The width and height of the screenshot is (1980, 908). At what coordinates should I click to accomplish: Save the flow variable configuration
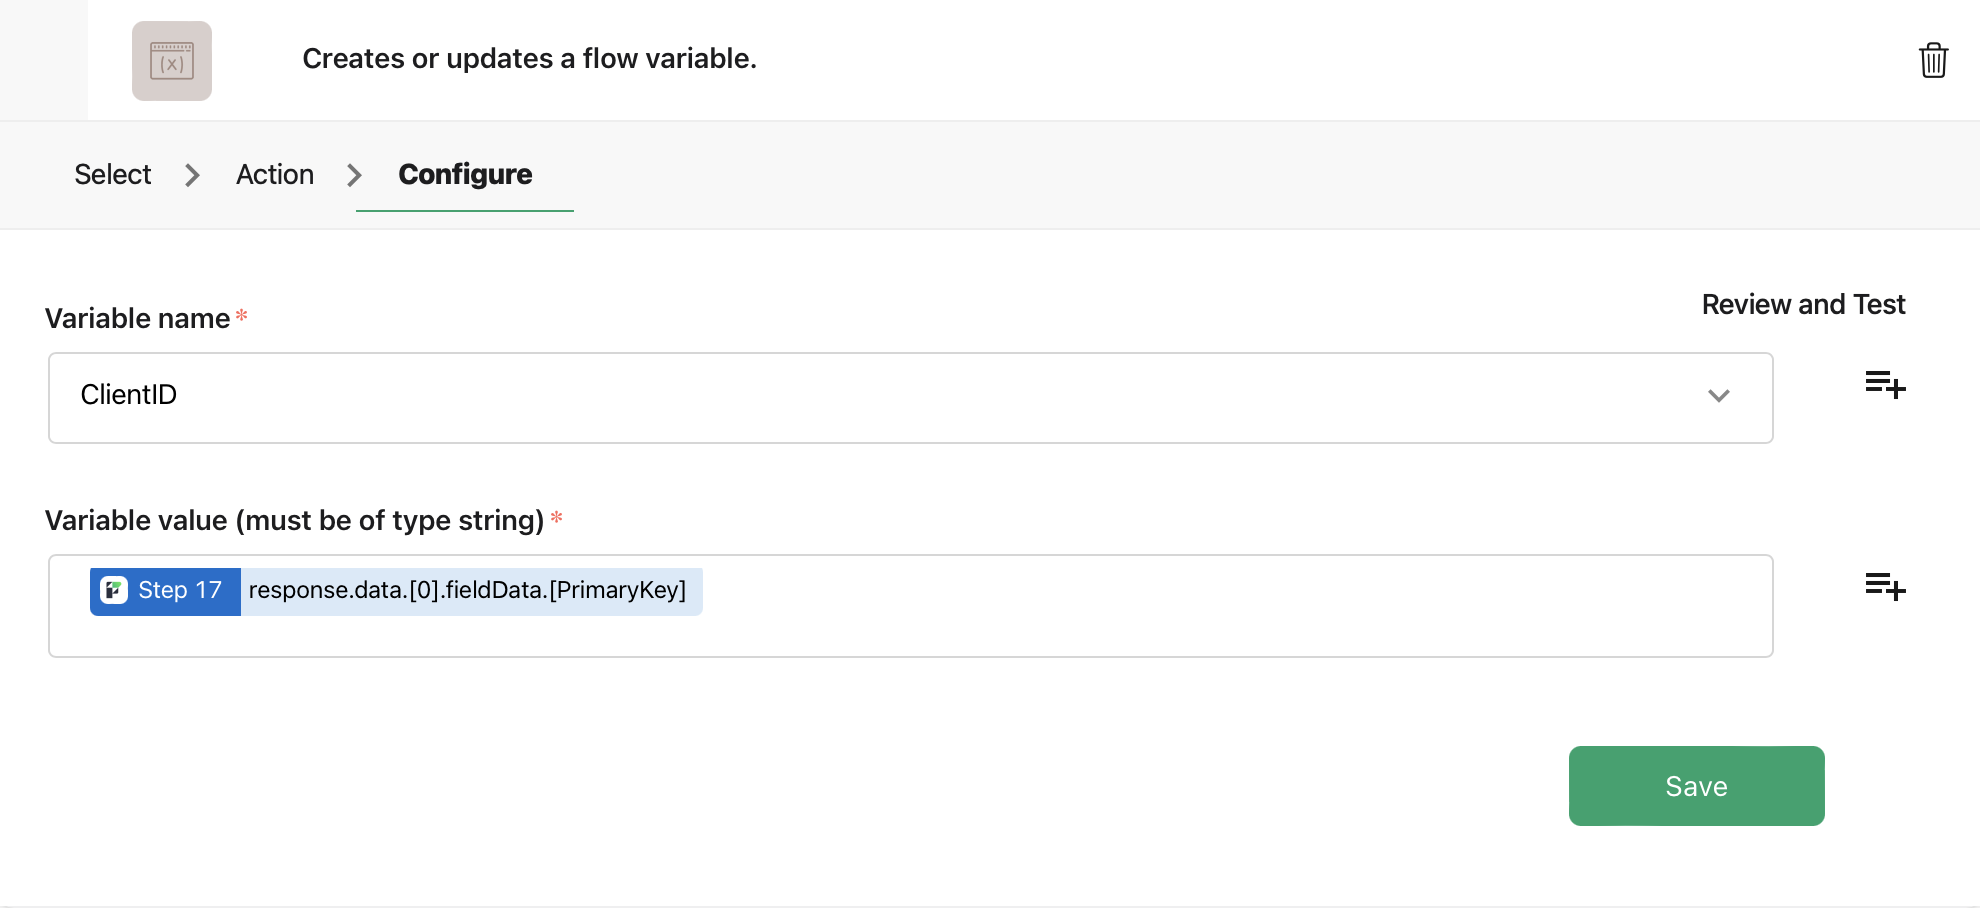1696,786
